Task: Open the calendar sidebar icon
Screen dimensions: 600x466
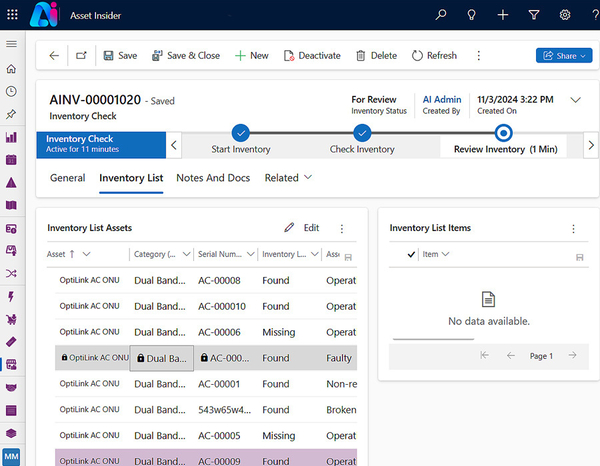Action: pyautogui.click(x=11, y=160)
